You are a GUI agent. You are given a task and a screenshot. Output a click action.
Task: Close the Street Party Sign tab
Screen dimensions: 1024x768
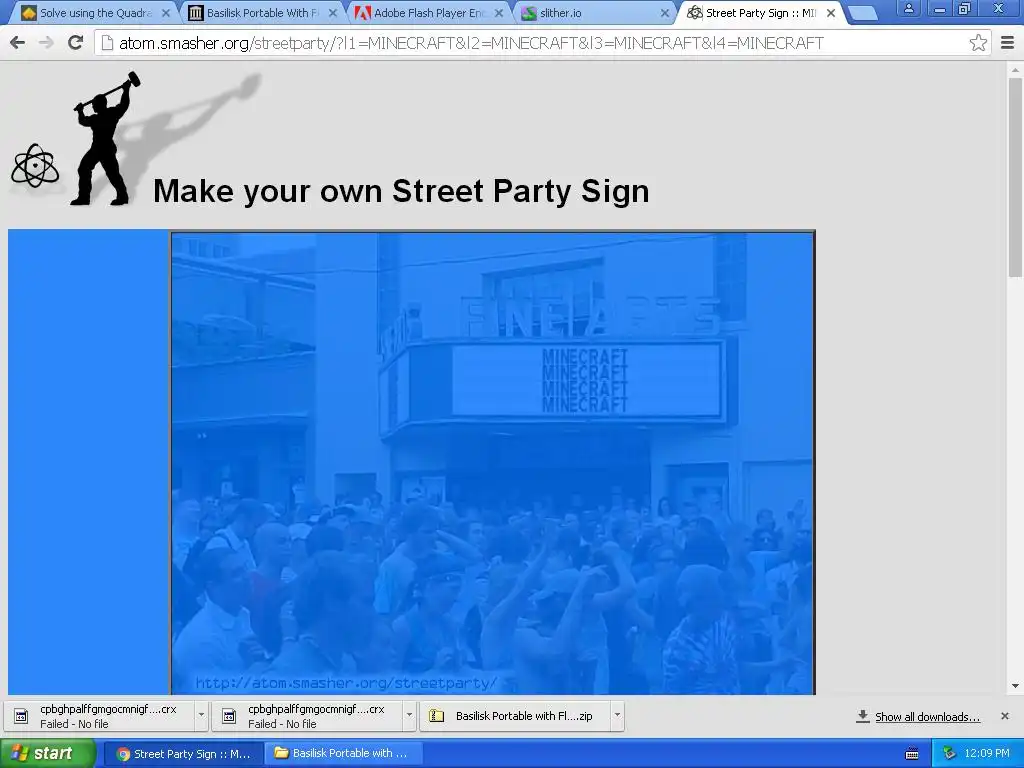pos(831,13)
